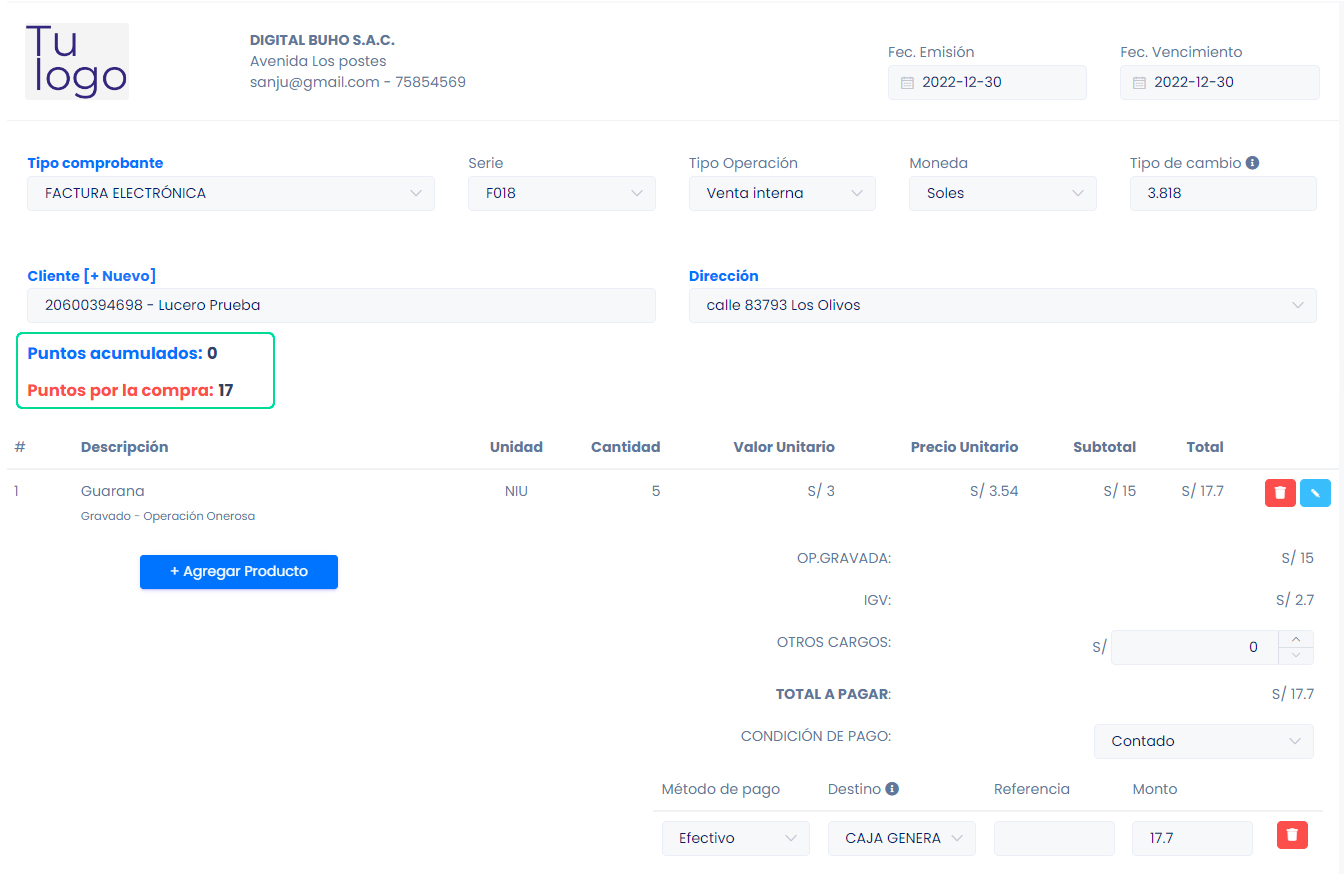This screenshot has height=874, width=1344.
Task: Open the Moneda Soles dropdown
Action: (1002, 193)
